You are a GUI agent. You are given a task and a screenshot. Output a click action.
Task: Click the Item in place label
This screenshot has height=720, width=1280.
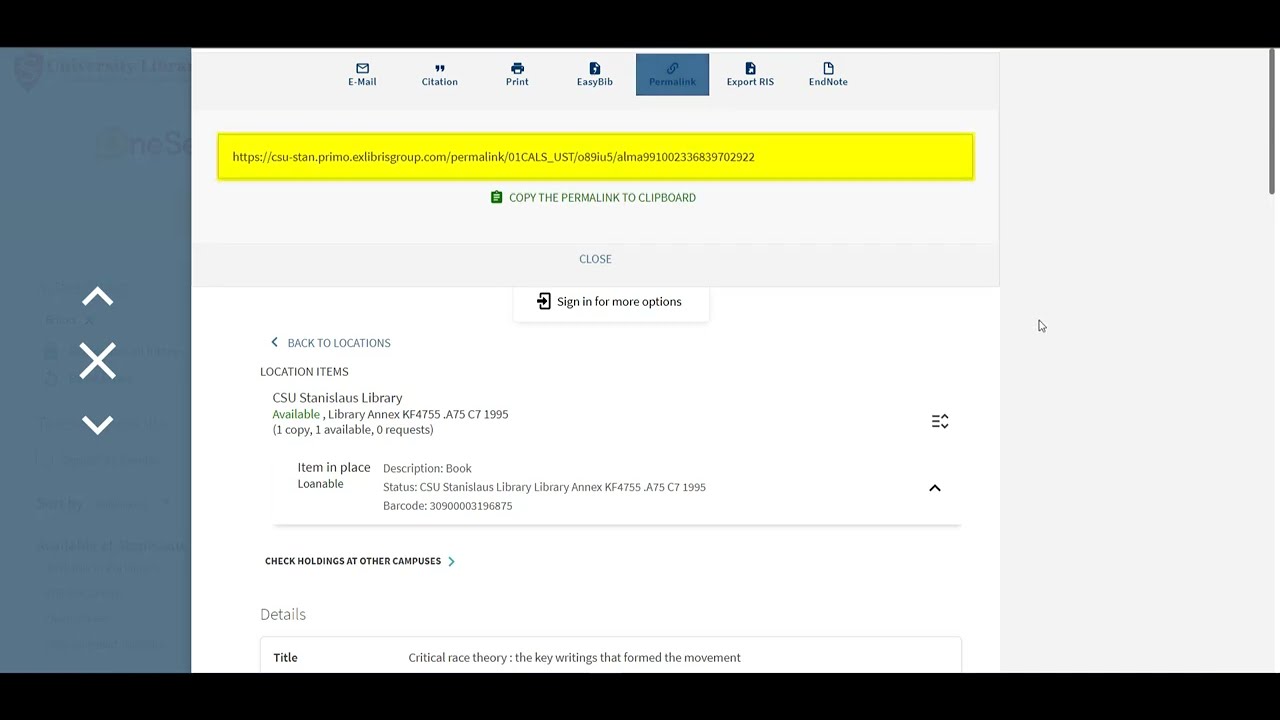[x=333, y=468]
